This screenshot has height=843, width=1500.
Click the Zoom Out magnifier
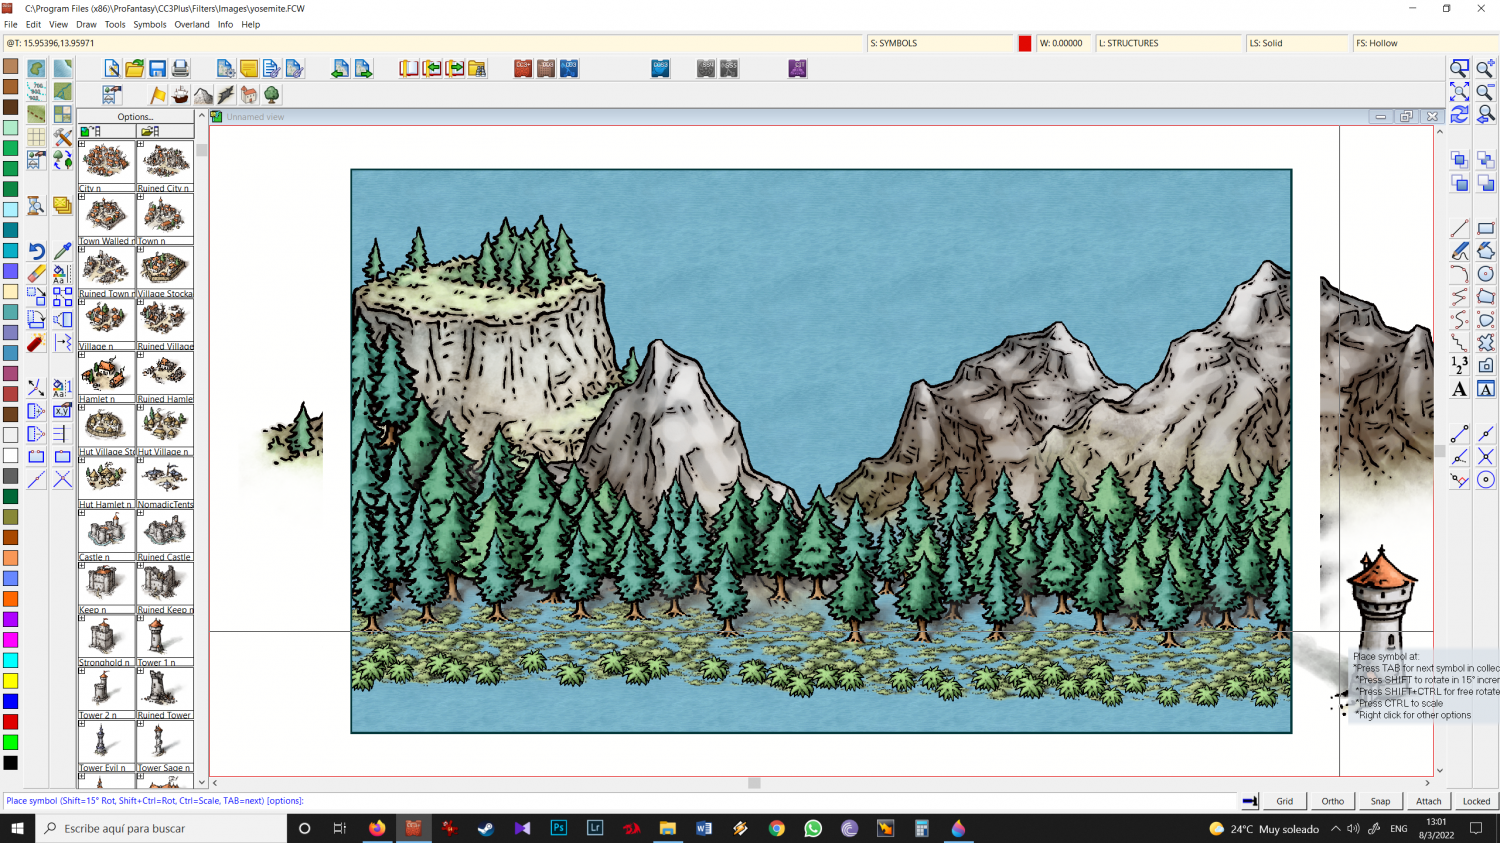pos(1486,91)
